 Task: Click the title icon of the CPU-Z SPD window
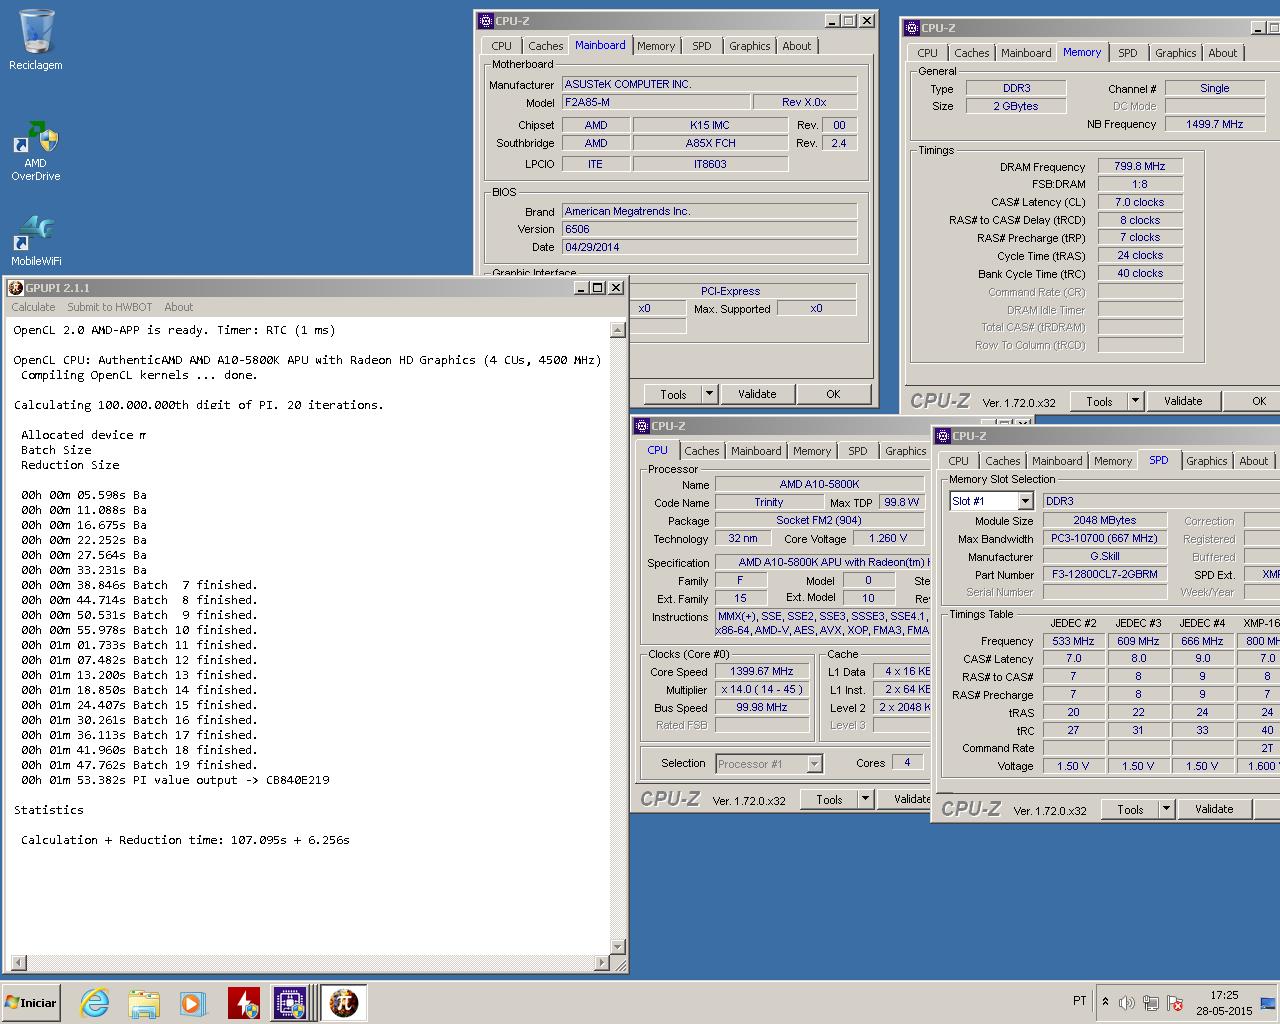943,436
